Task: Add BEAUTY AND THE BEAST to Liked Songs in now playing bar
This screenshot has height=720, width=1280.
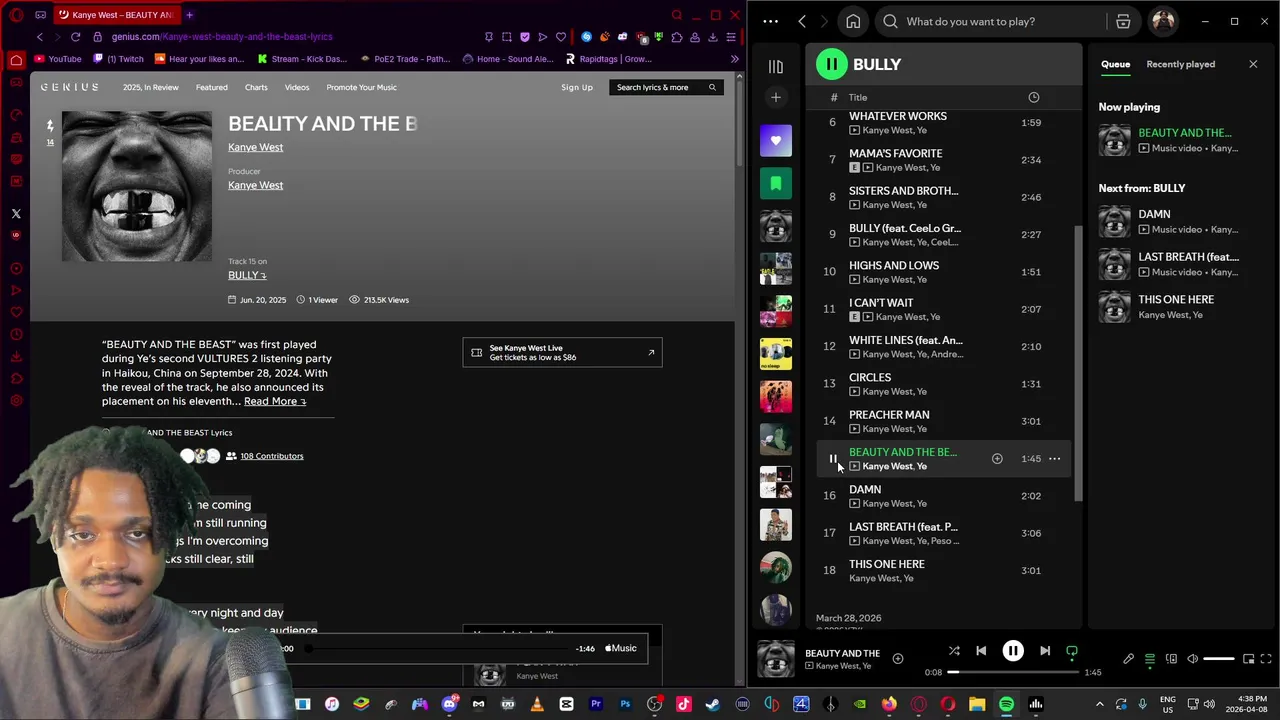Action: point(898,659)
